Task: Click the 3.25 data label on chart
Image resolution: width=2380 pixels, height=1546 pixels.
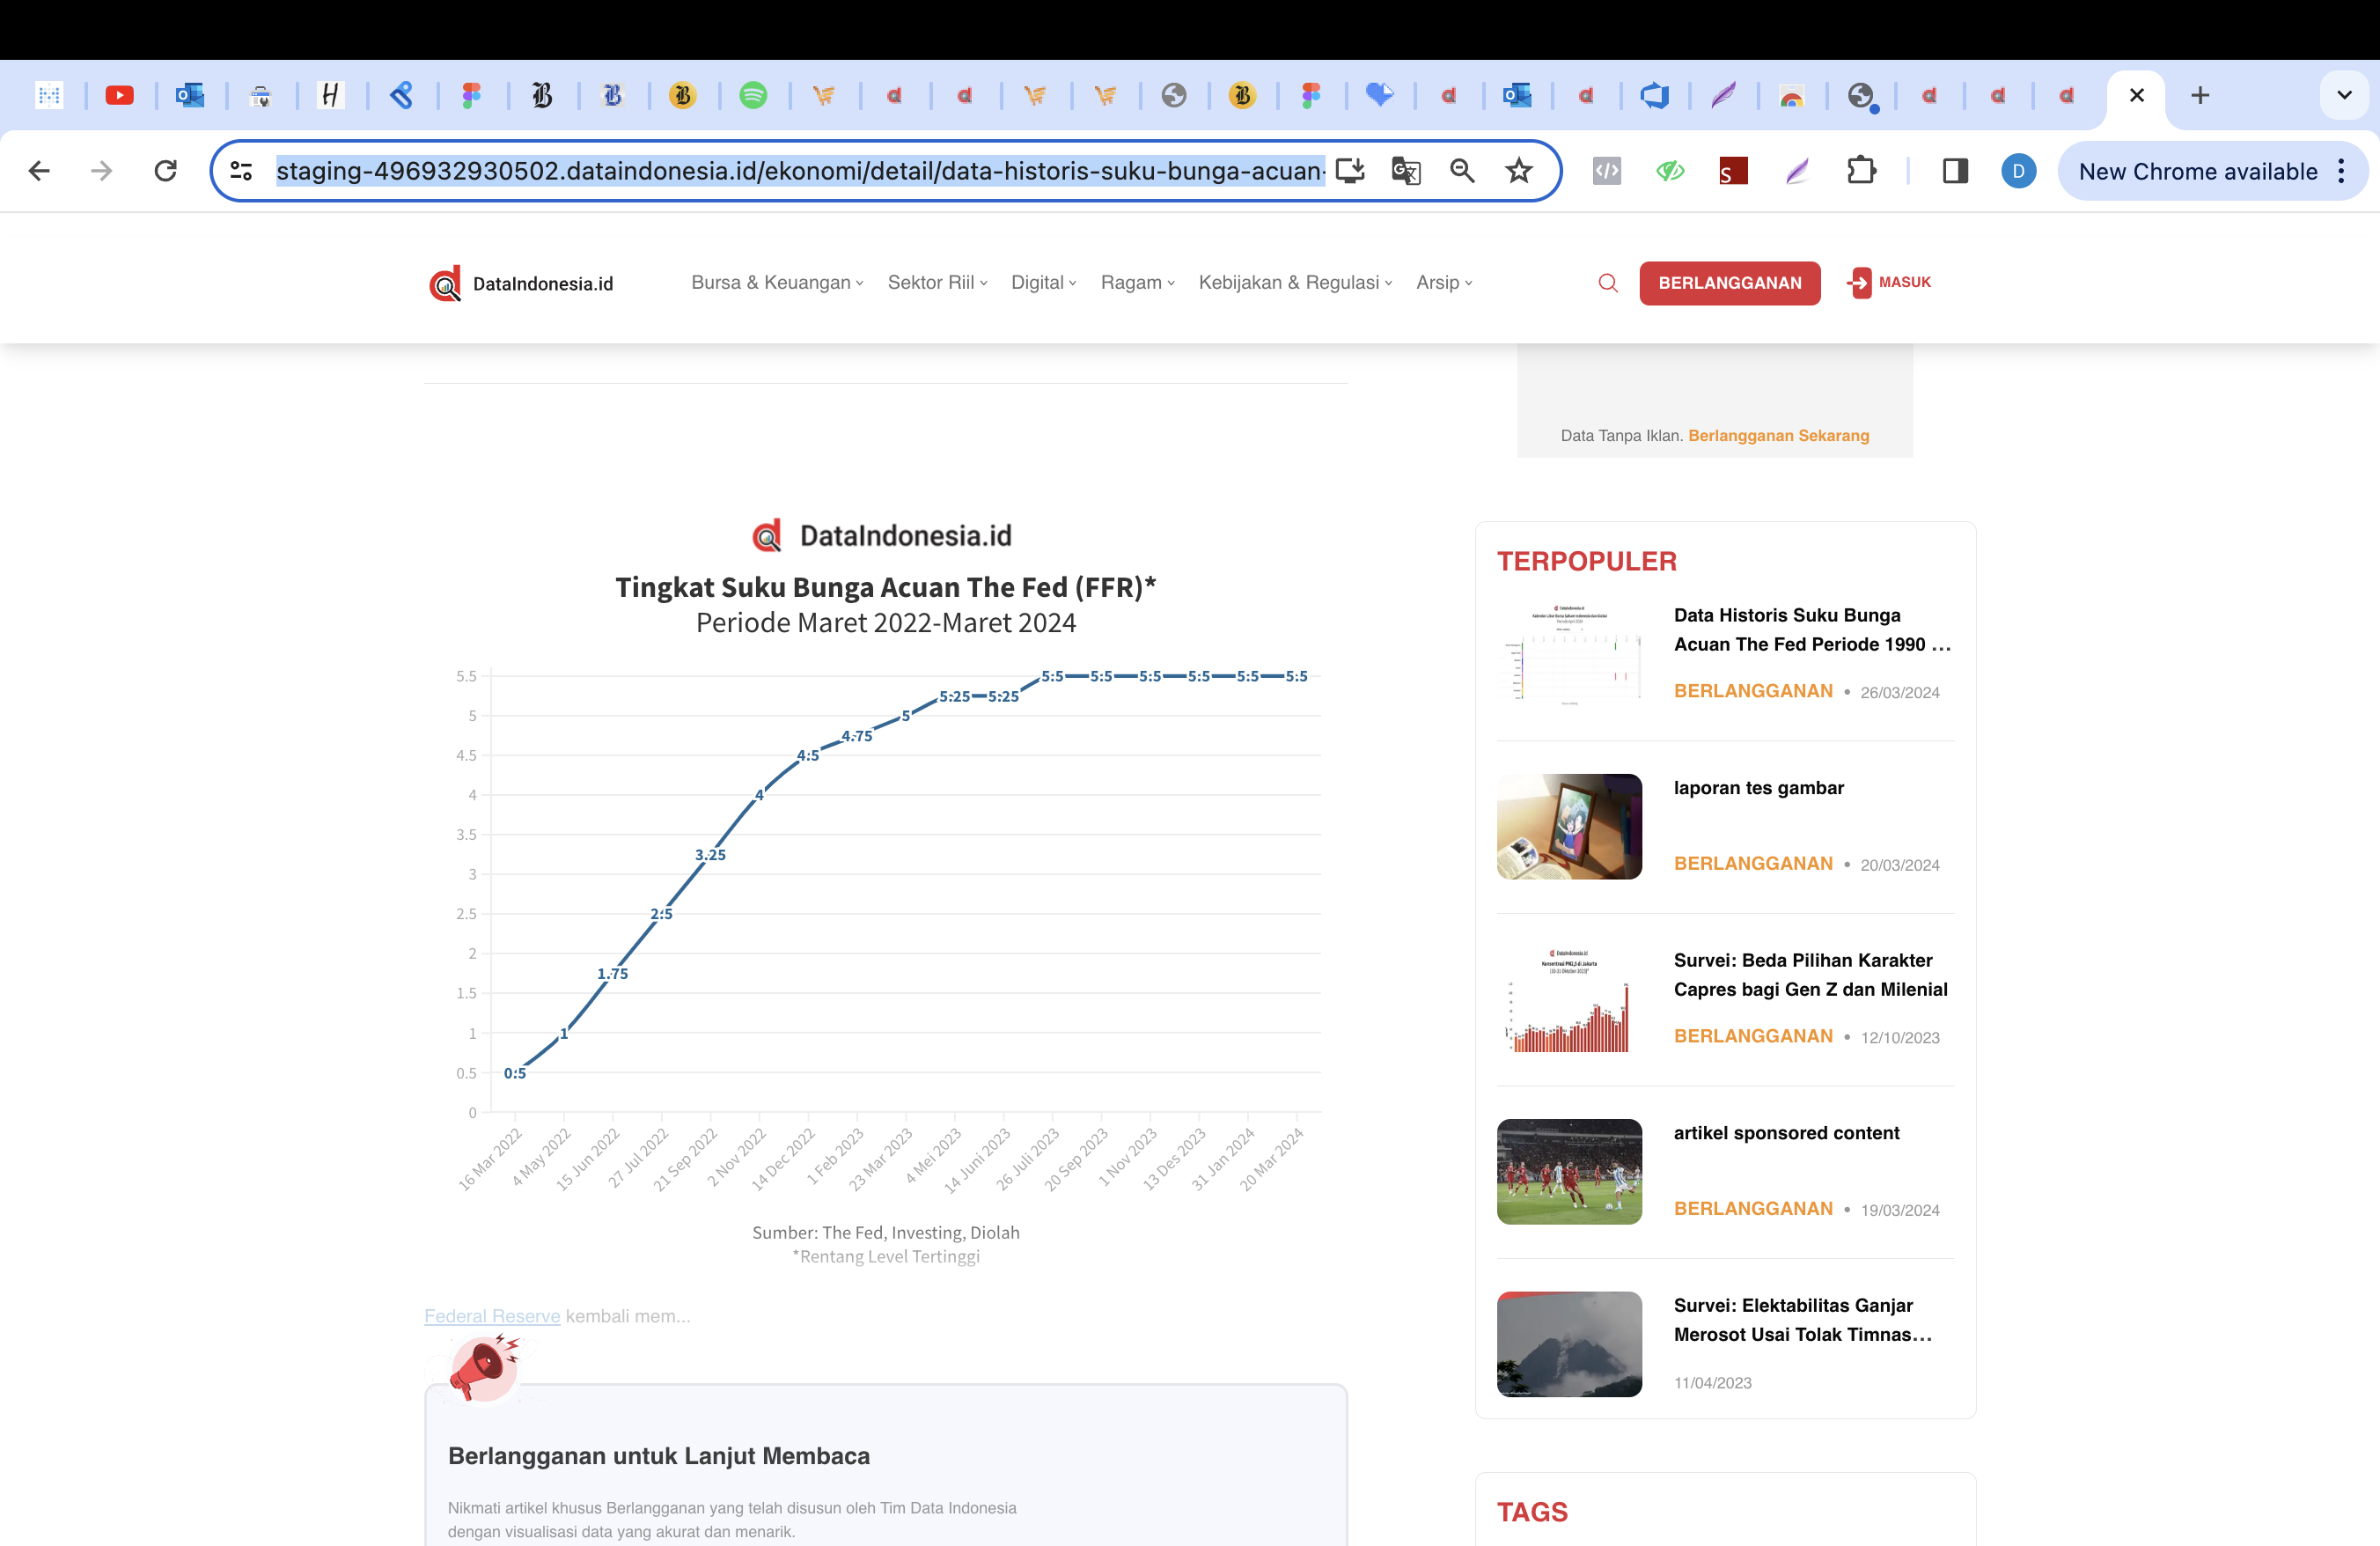Action: (x=710, y=855)
